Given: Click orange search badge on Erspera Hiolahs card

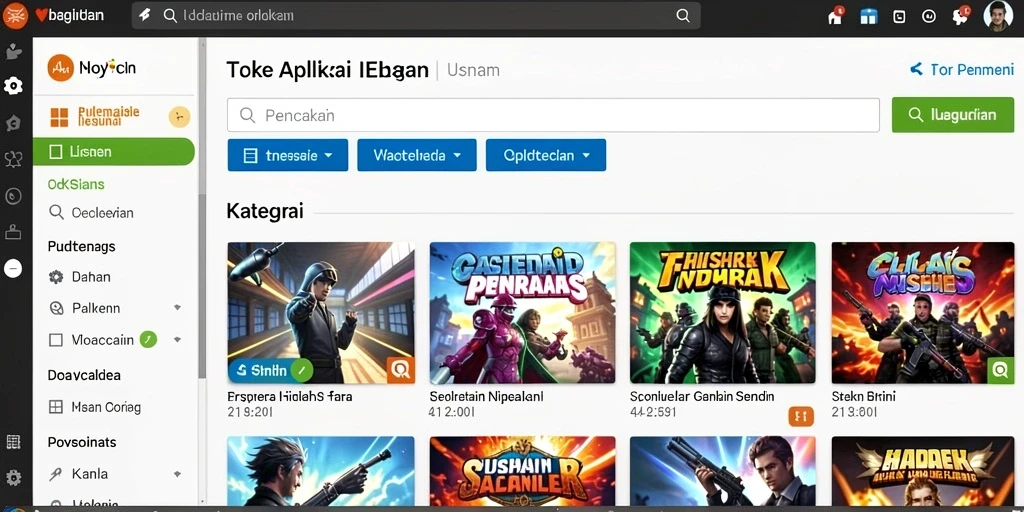Looking at the screenshot, I should [x=400, y=370].
